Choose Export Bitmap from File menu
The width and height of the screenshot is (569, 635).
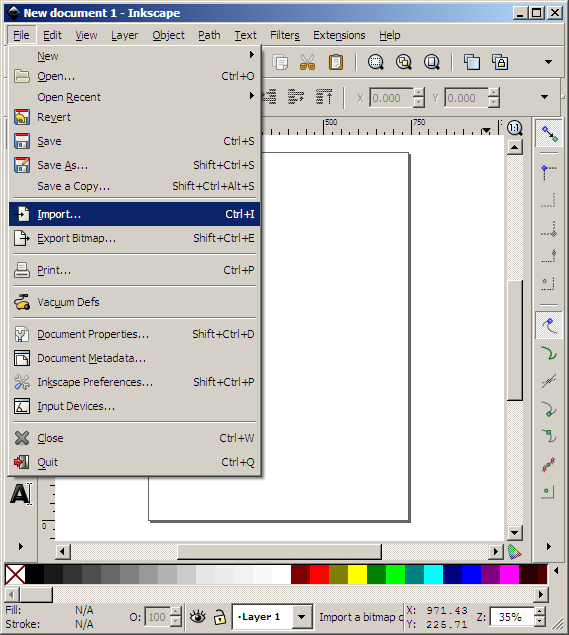[134, 238]
